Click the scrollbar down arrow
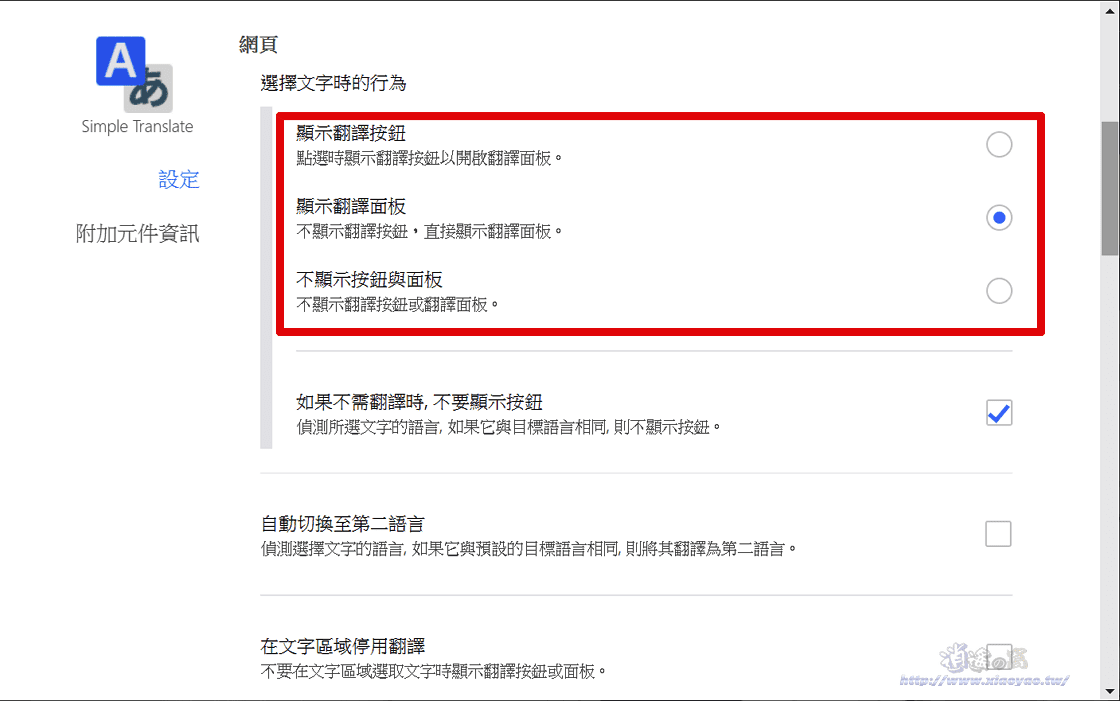Image resolution: width=1120 pixels, height=701 pixels. (x=1110, y=692)
